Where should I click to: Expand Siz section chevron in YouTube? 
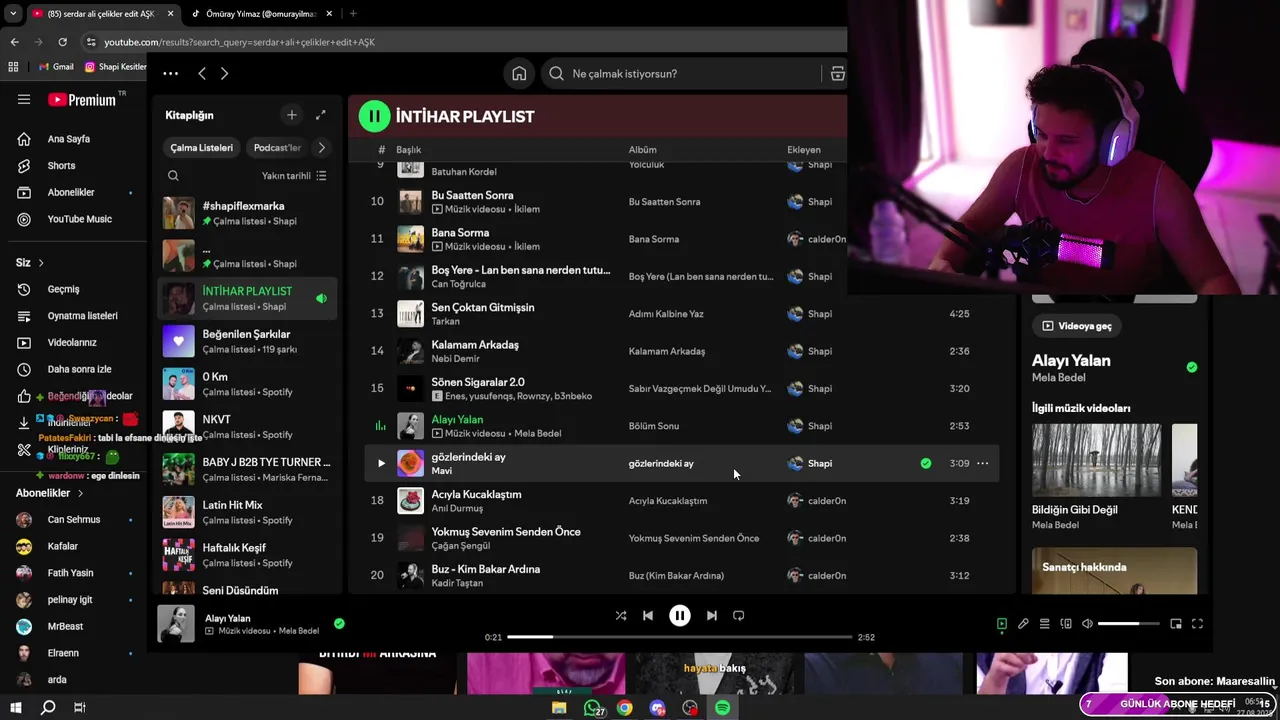41,263
